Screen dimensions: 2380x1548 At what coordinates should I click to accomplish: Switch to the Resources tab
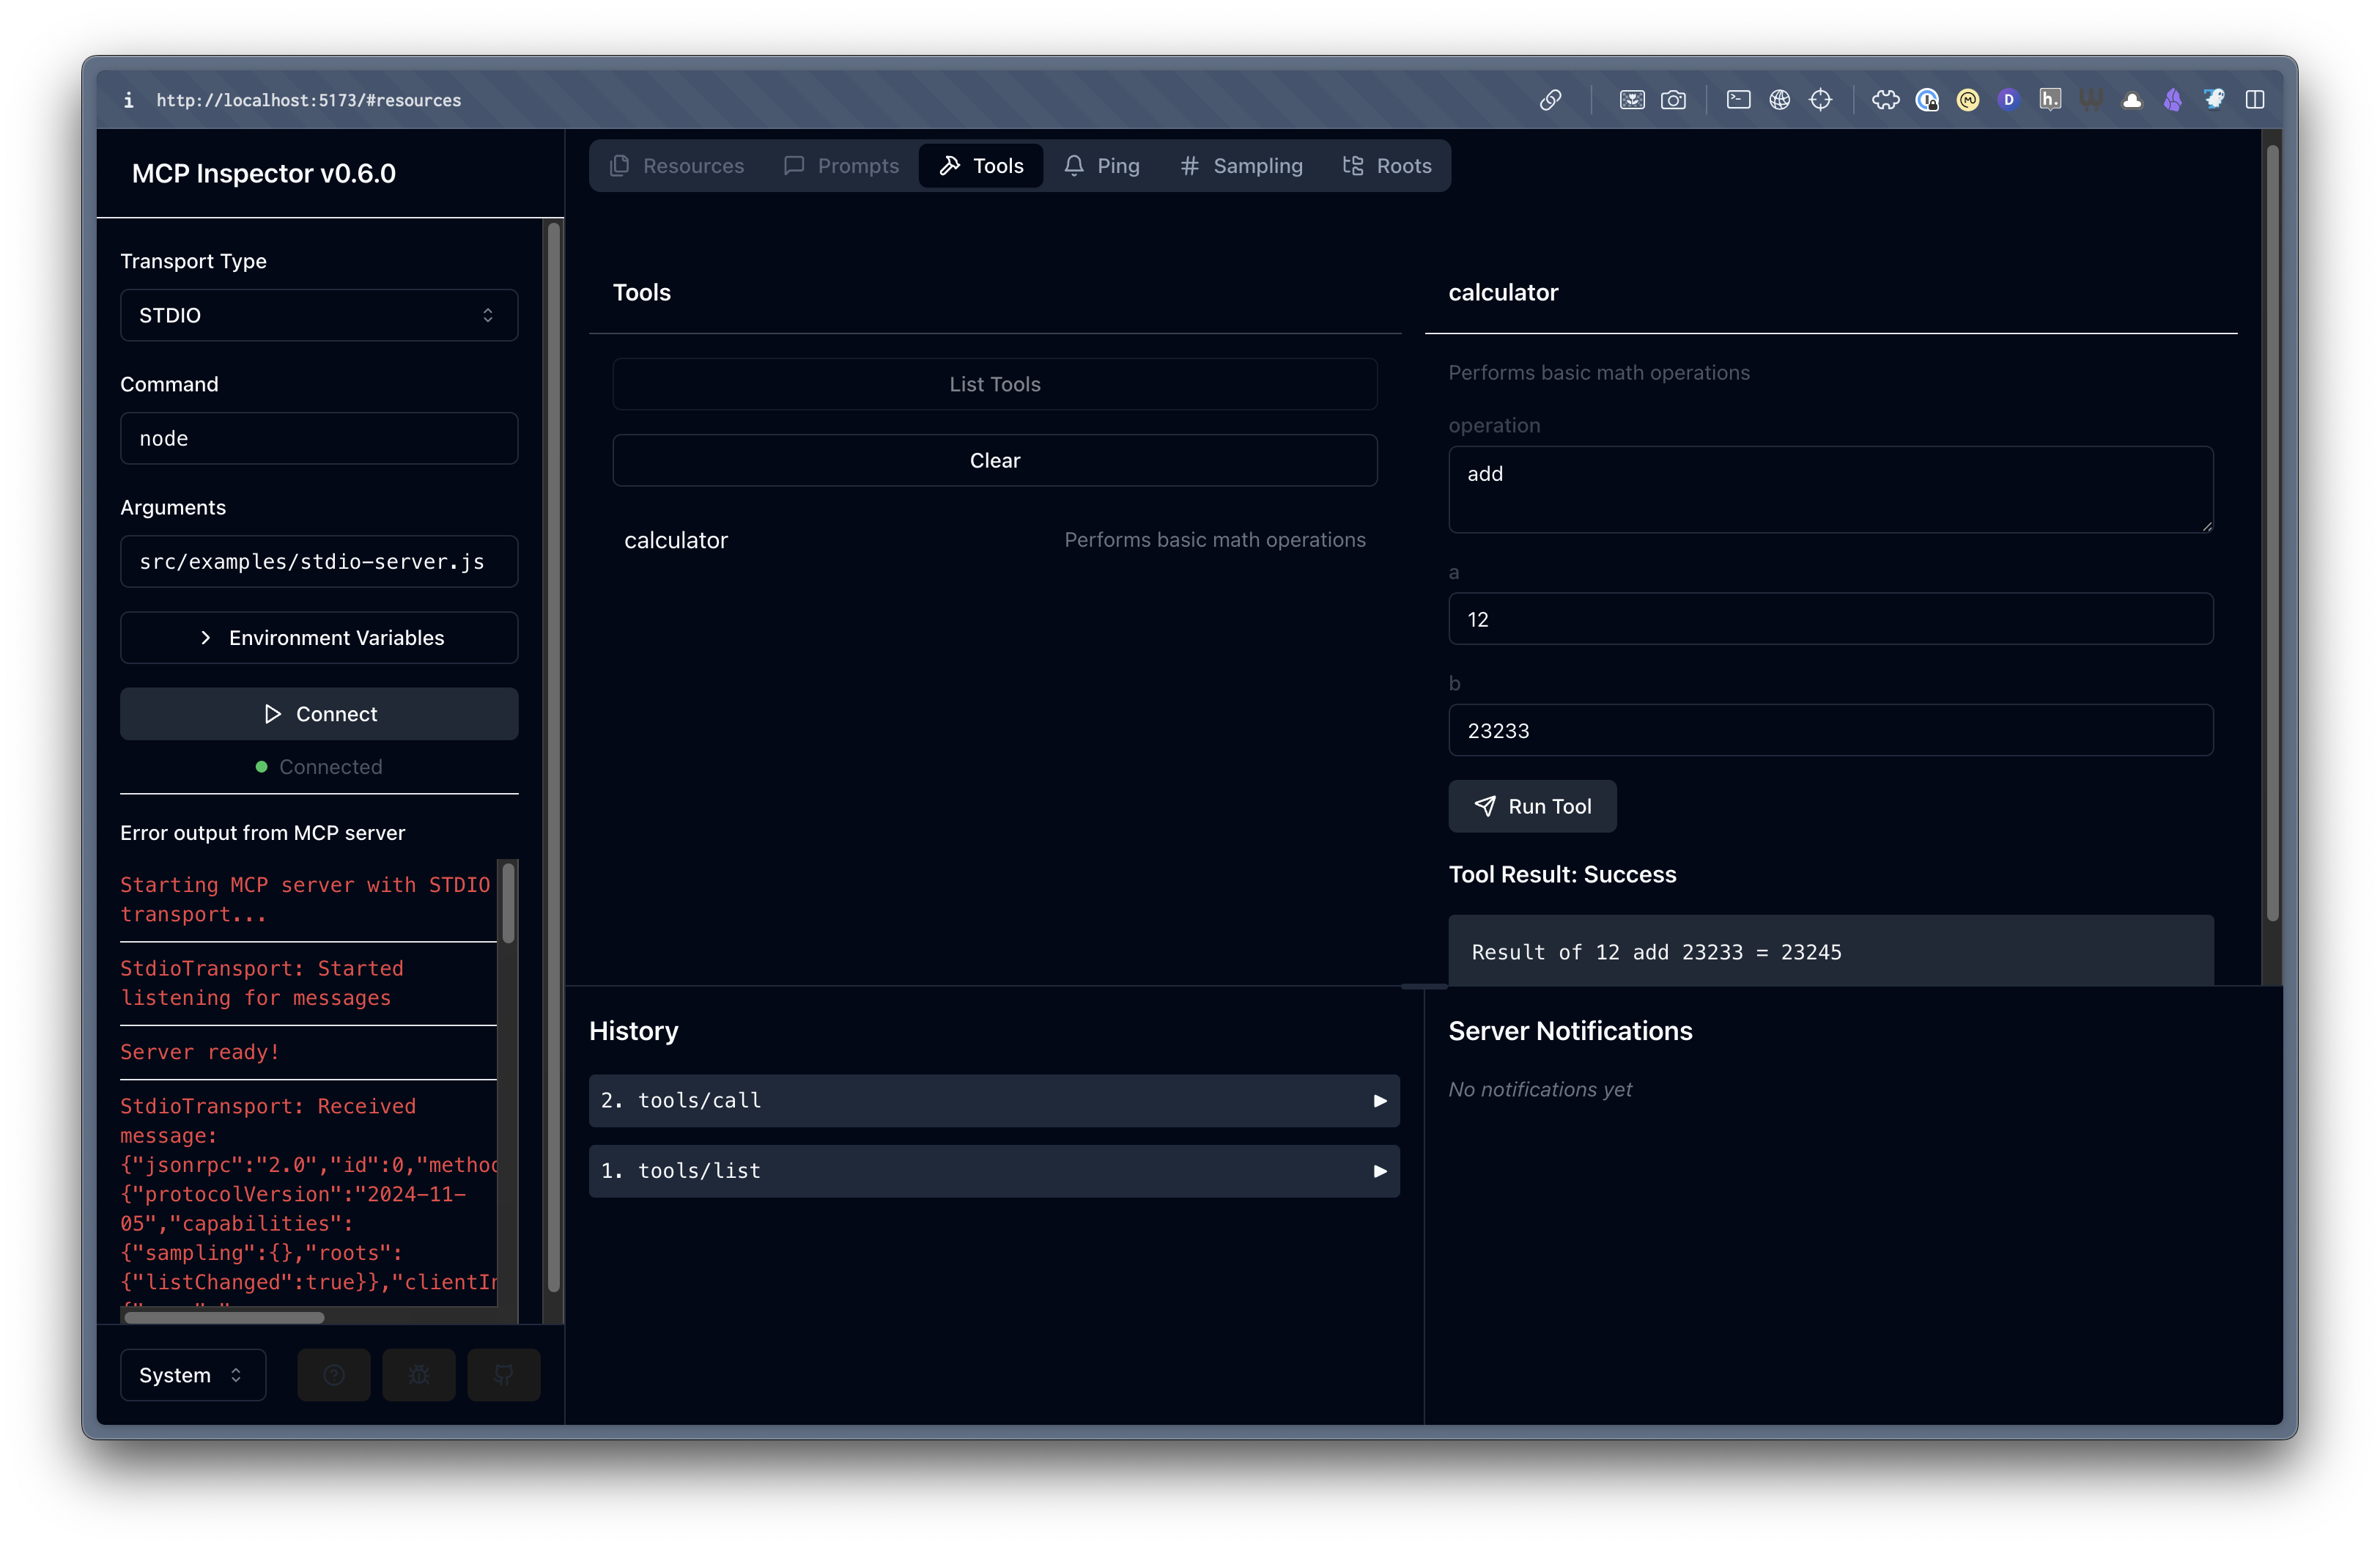tap(677, 166)
